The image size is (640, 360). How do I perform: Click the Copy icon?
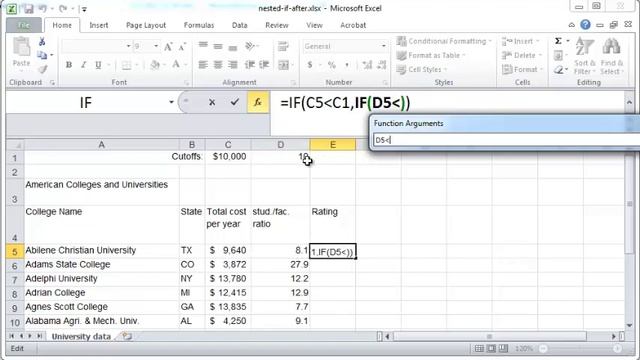(x=42, y=55)
